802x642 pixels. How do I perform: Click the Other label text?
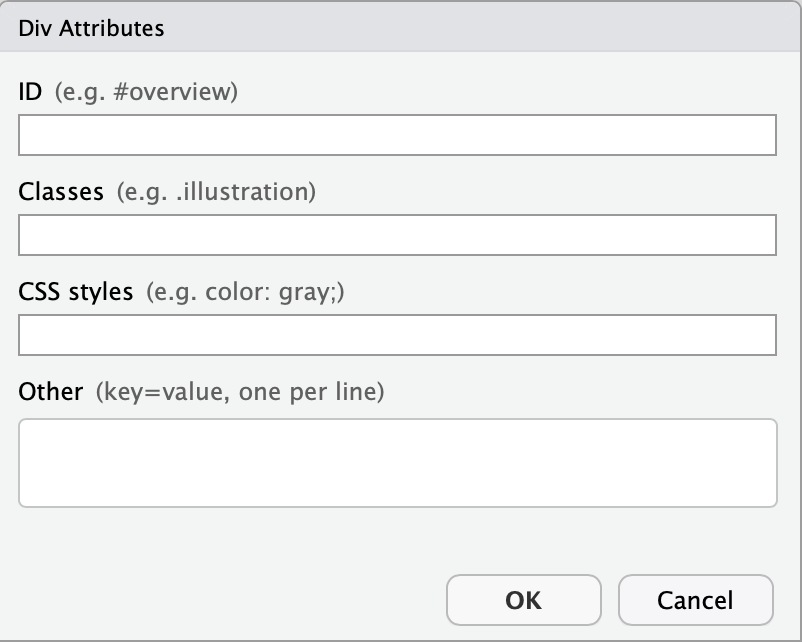click(51, 392)
